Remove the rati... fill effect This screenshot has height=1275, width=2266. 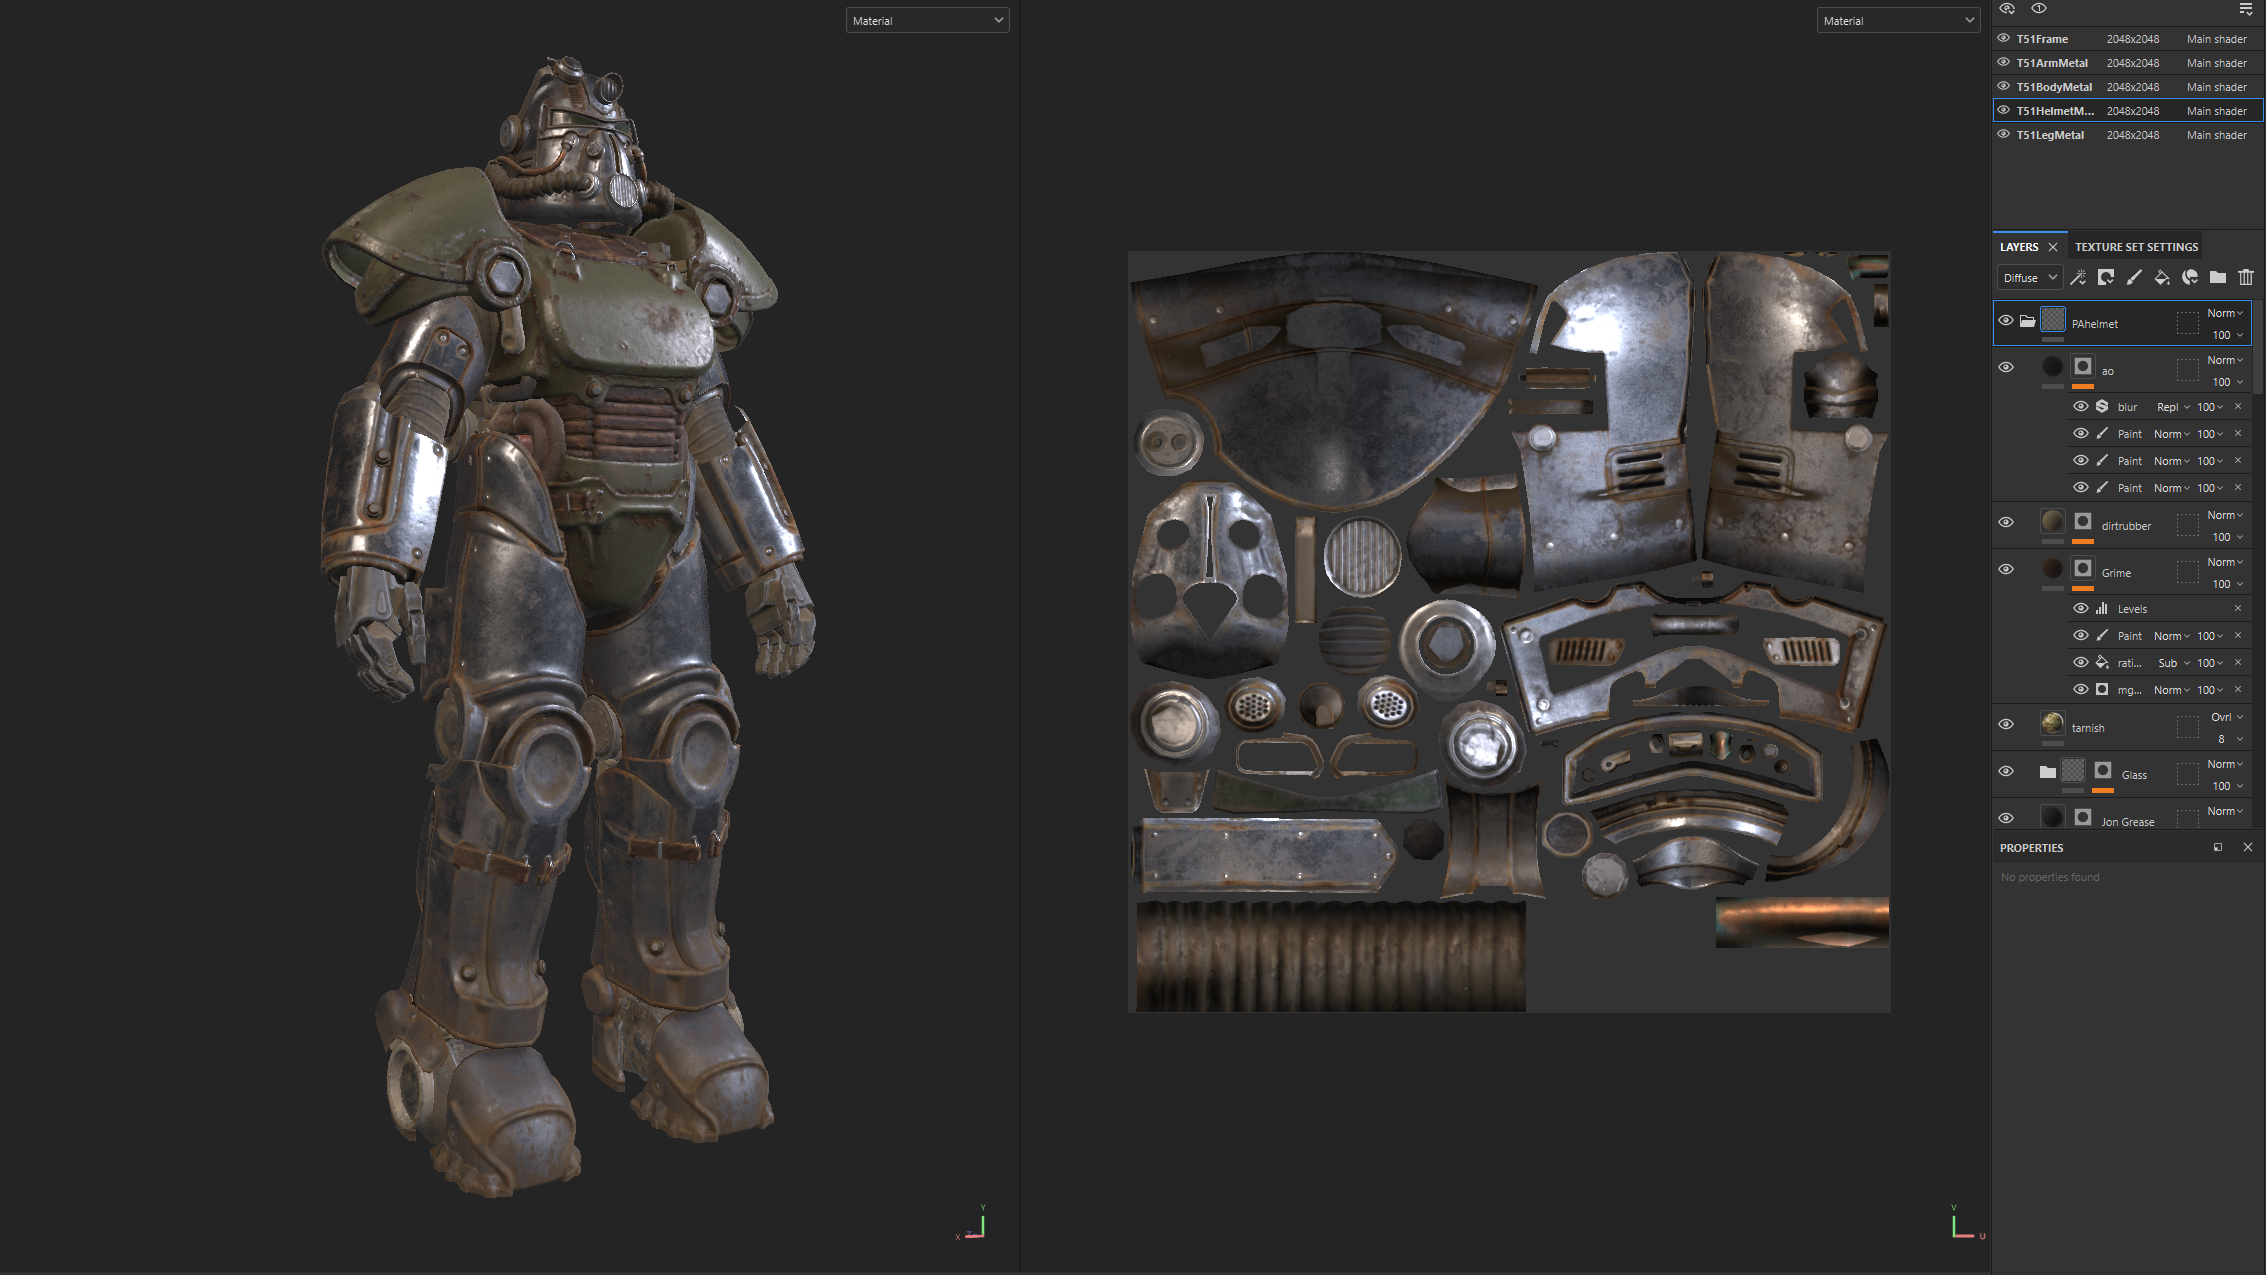click(x=2238, y=663)
